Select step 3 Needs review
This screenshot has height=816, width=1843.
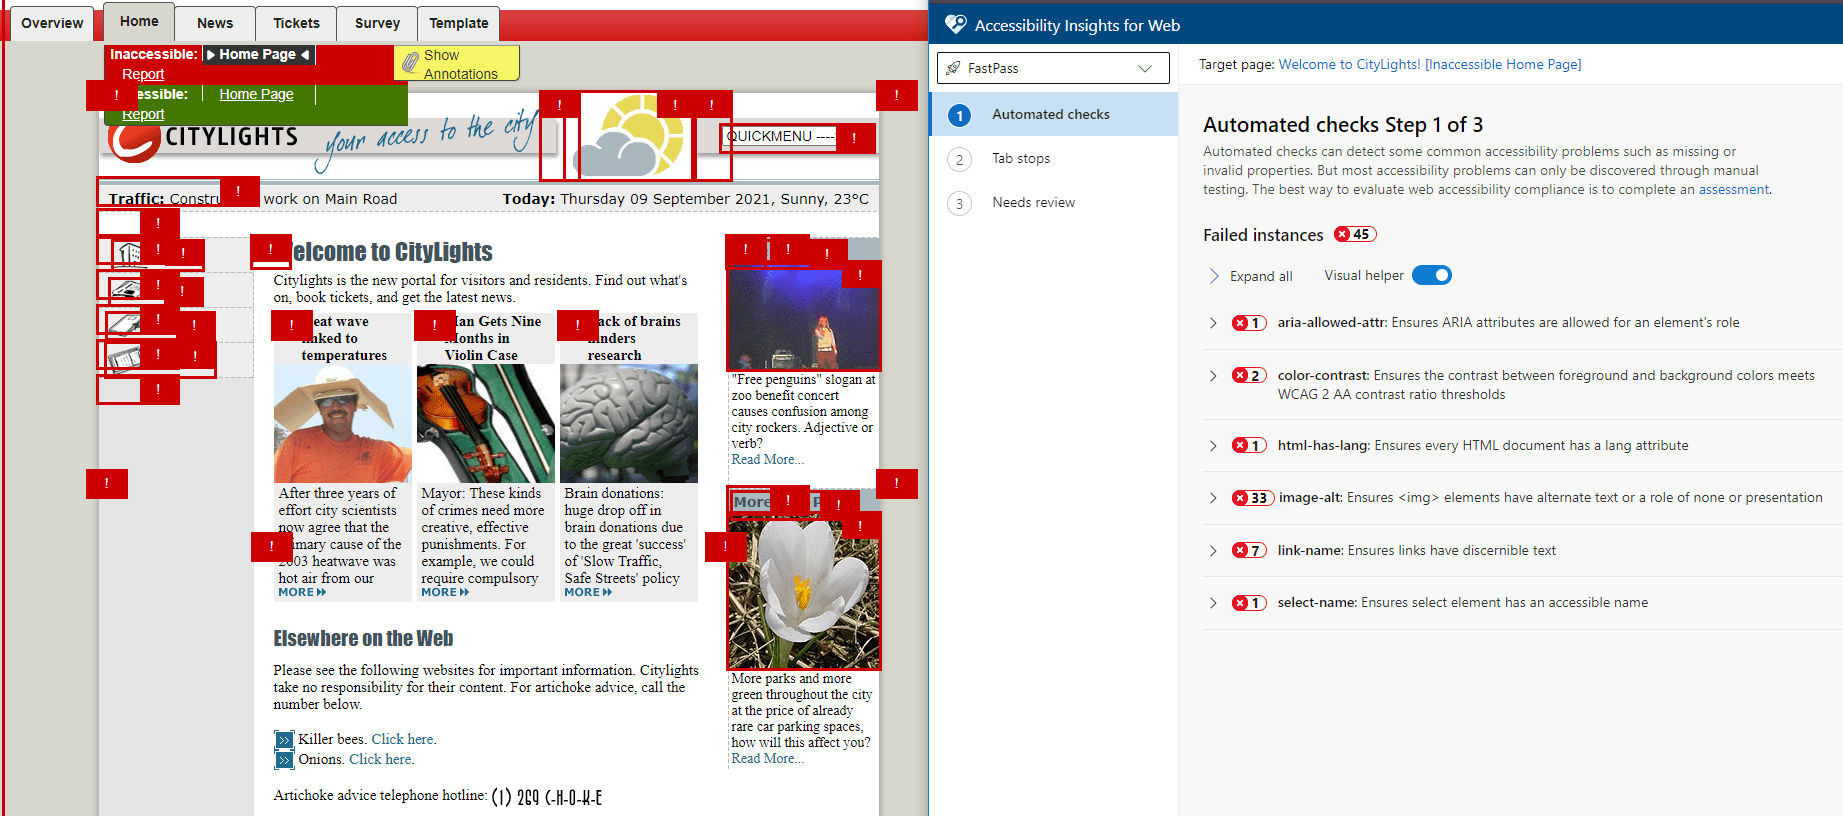pyautogui.click(x=1033, y=203)
